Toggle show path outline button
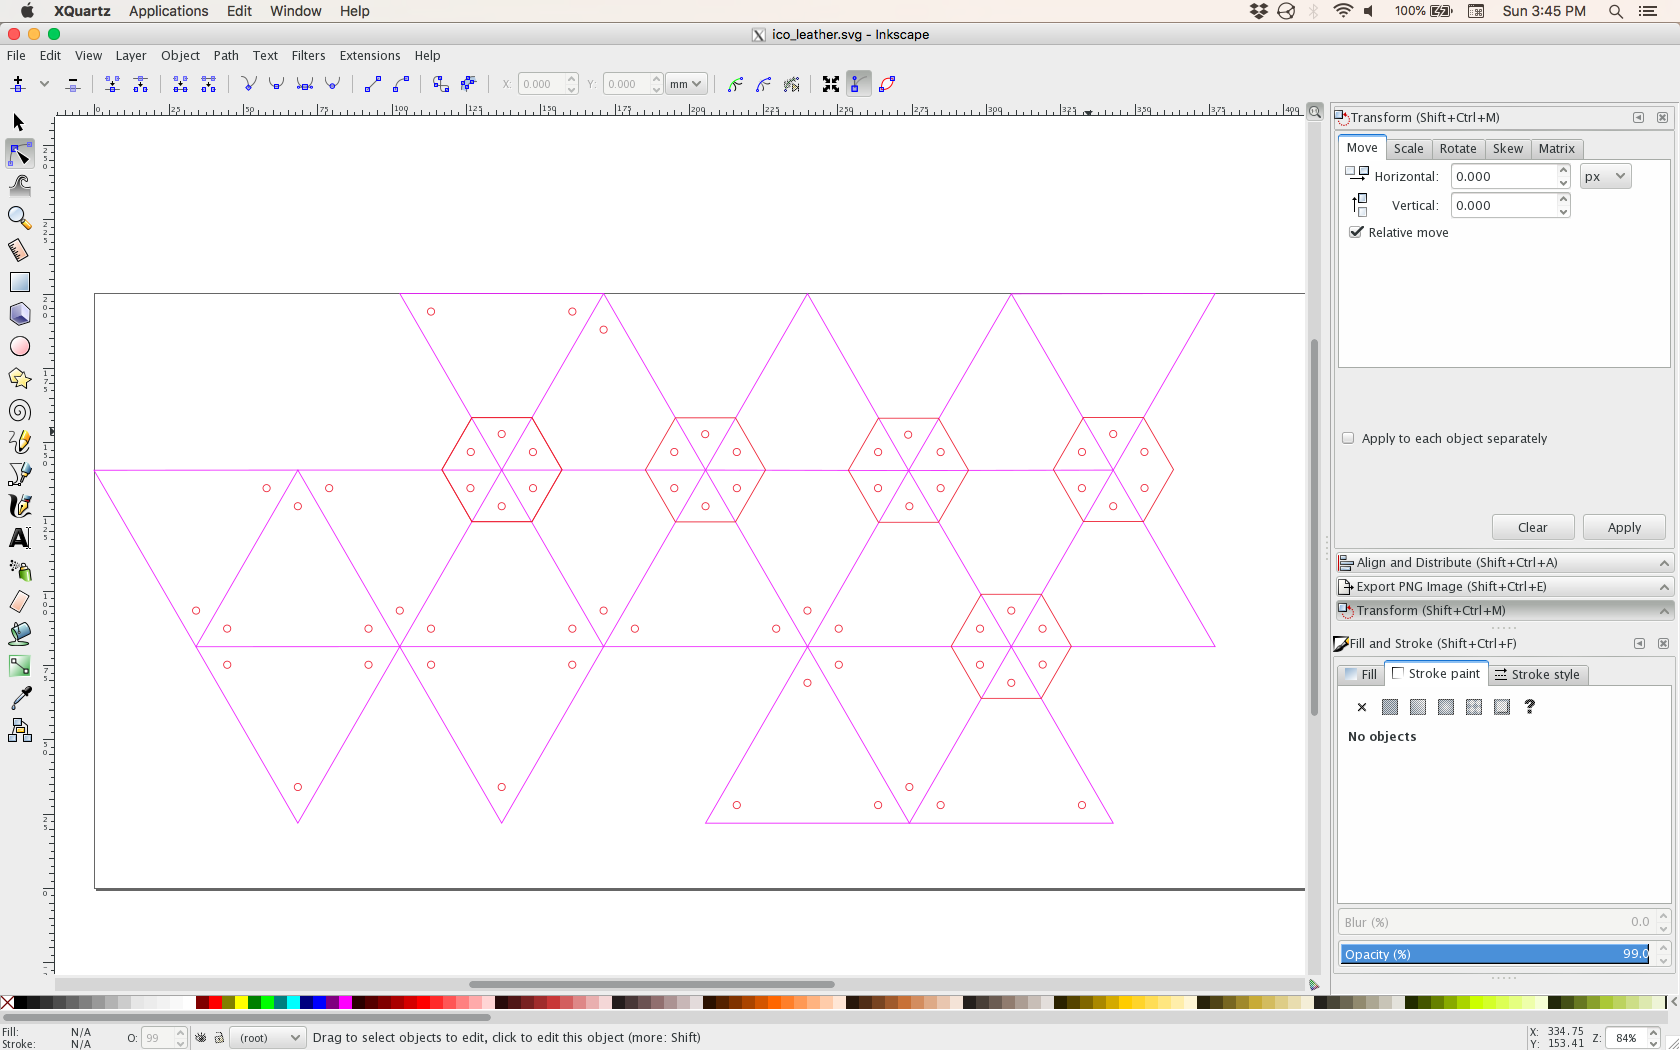Screen dimensions: 1680x1050 [887, 84]
